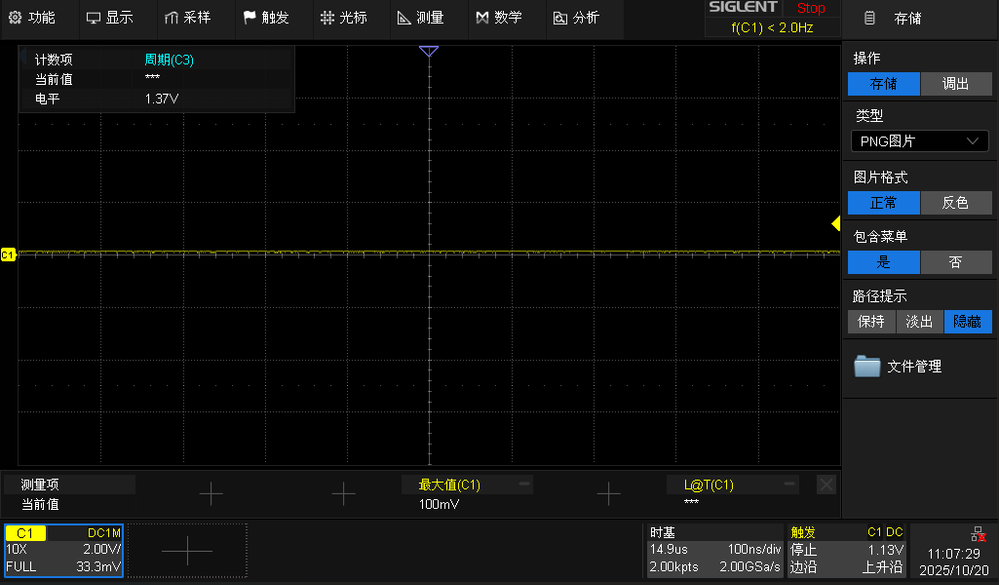Add measurement in second empty plus slot
Screen dimensions: 999x585
(x=343, y=494)
